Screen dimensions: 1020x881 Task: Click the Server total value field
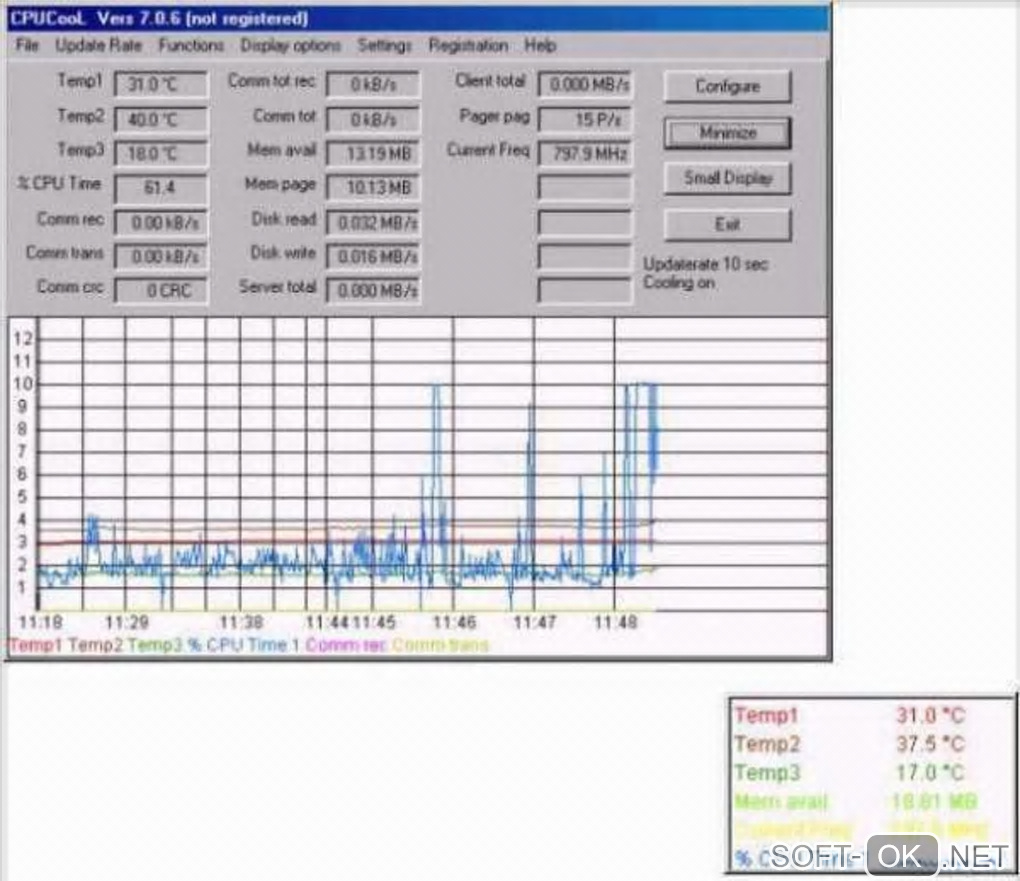373,290
